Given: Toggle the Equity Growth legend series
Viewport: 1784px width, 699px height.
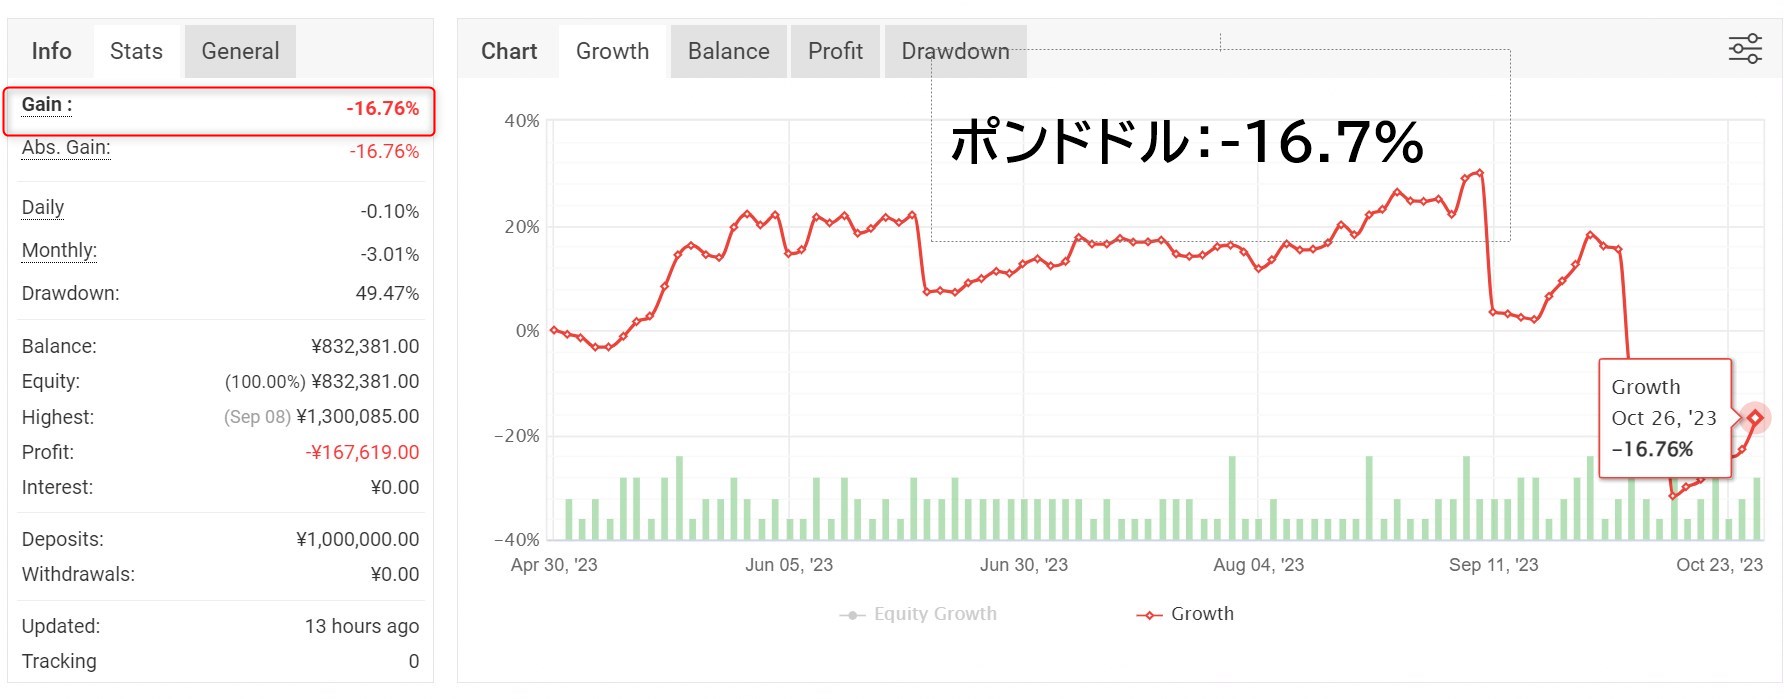Looking at the screenshot, I should tap(918, 614).
